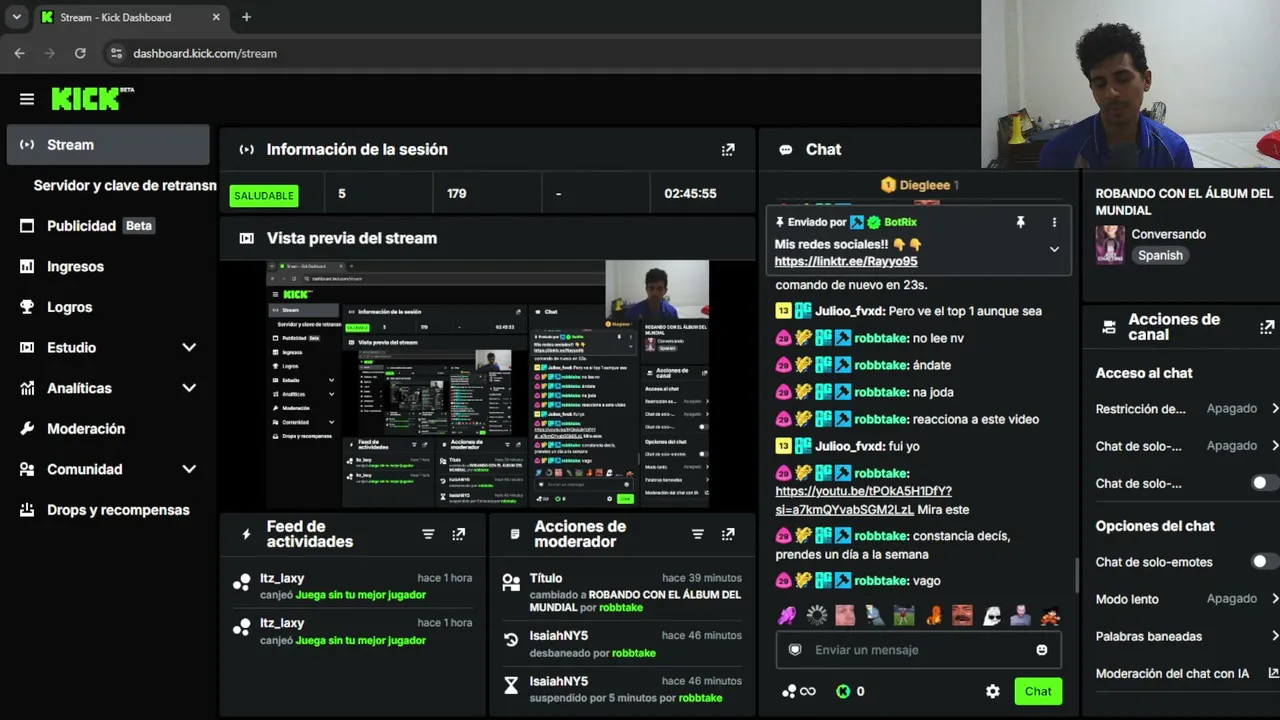Screen dimensions: 1280x720
Task: Open Logros in the sidebar
Action: (108, 307)
